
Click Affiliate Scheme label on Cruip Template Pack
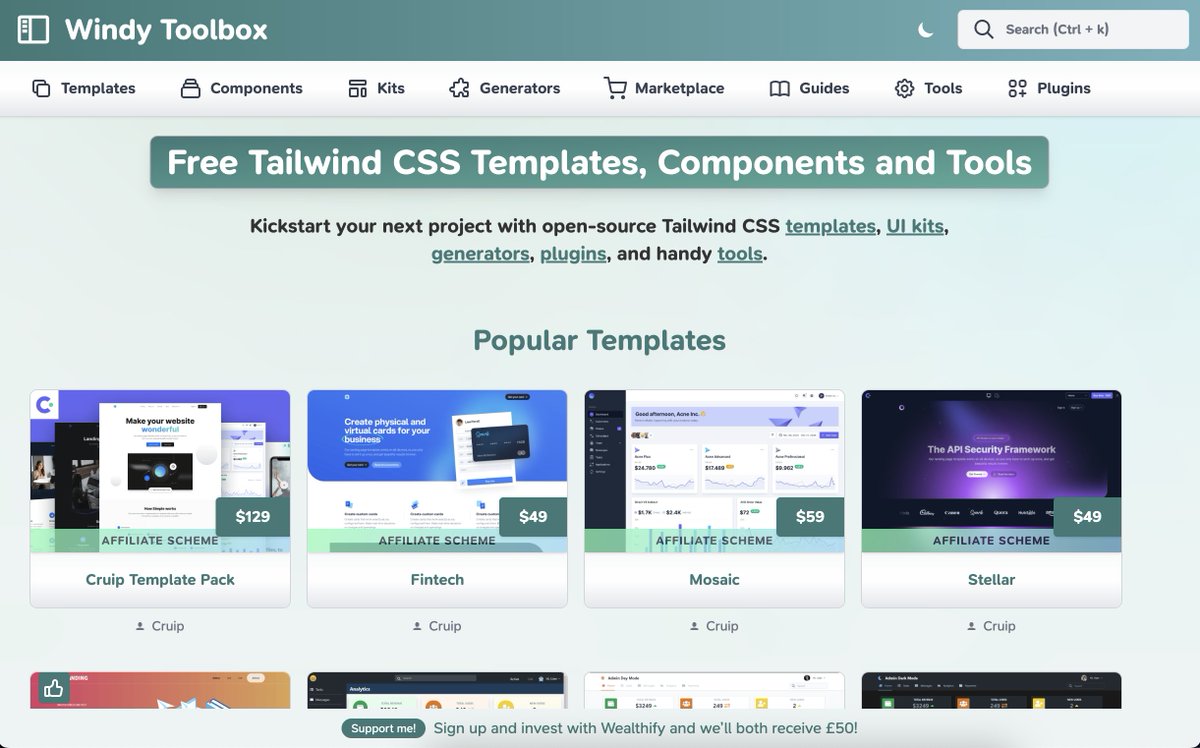(160, 541)
